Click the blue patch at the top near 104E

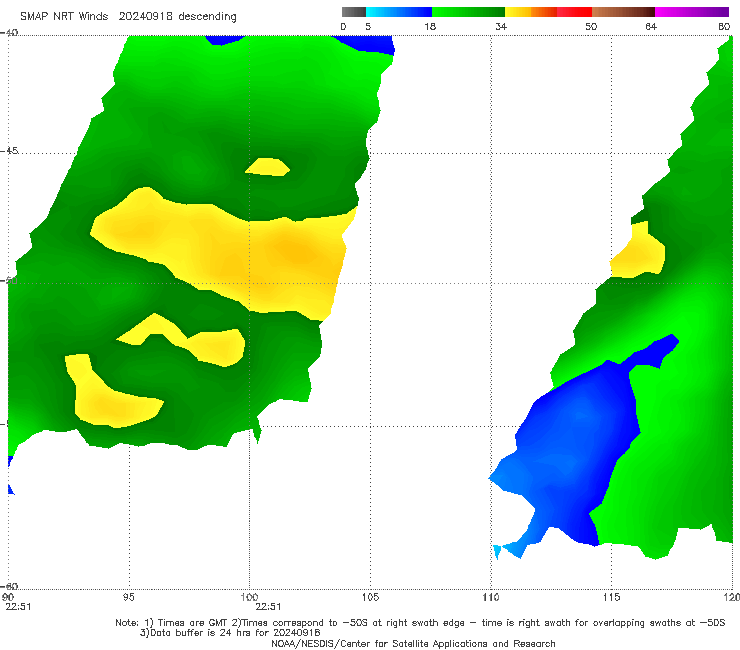(x=373, y=45)
